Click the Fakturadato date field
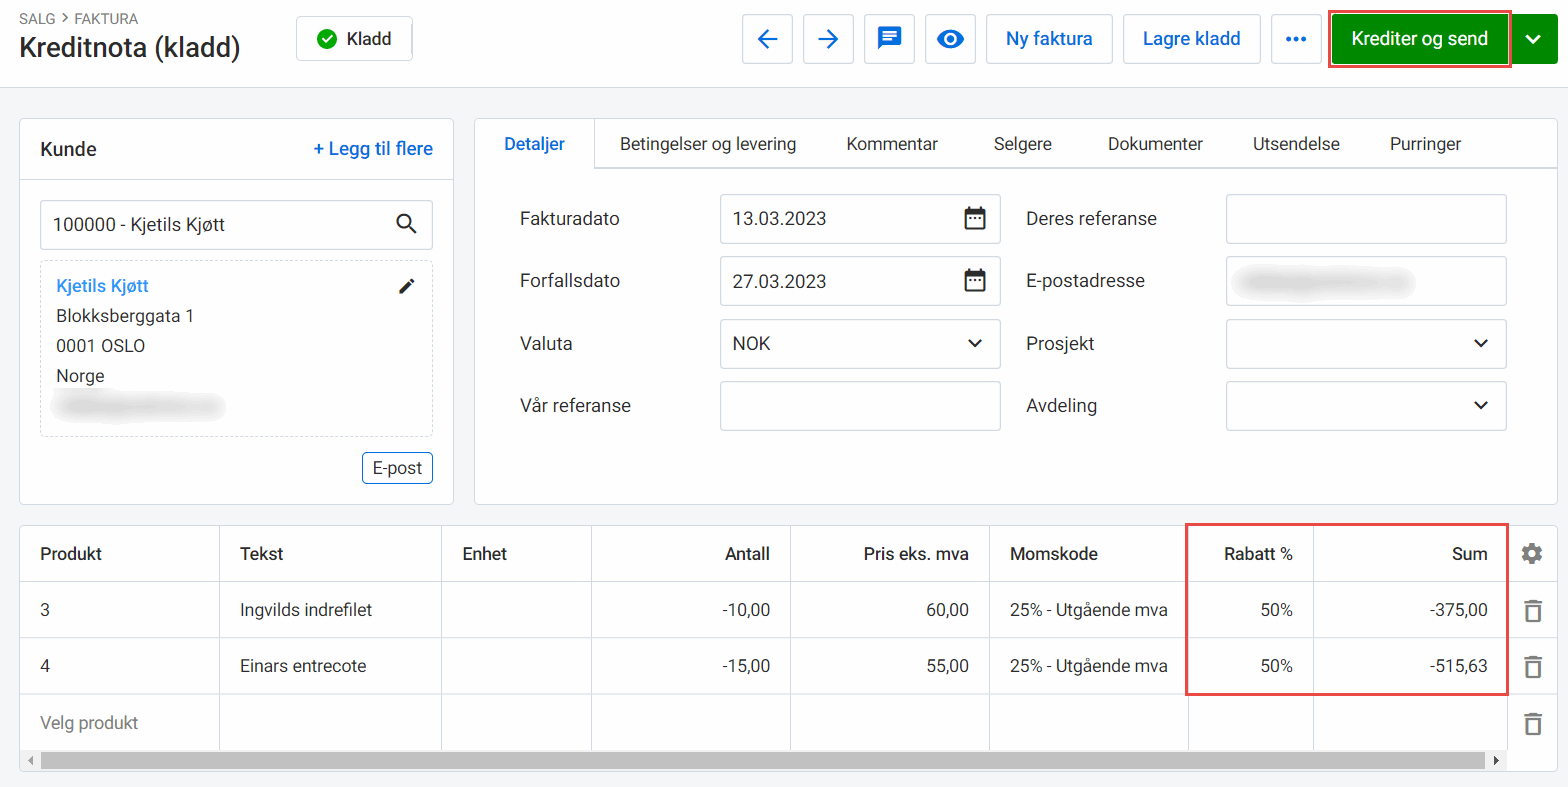 [860, 219]
